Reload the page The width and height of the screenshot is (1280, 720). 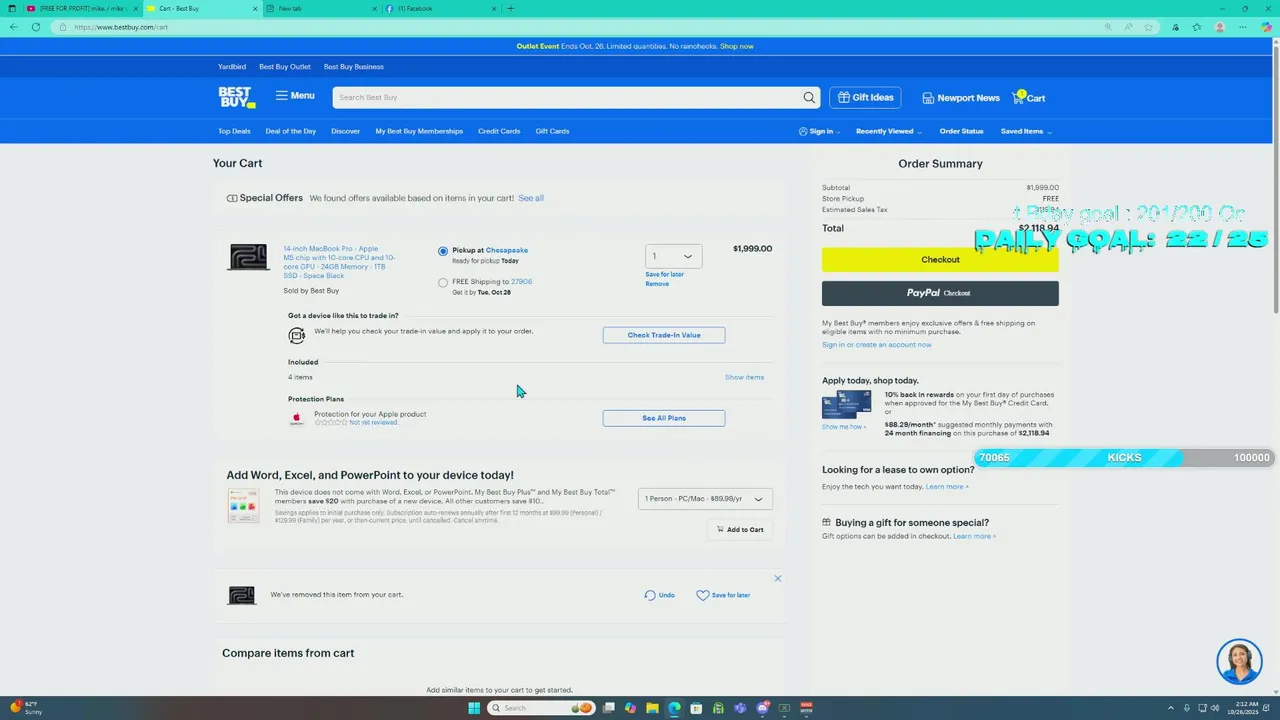click(36, 27)
